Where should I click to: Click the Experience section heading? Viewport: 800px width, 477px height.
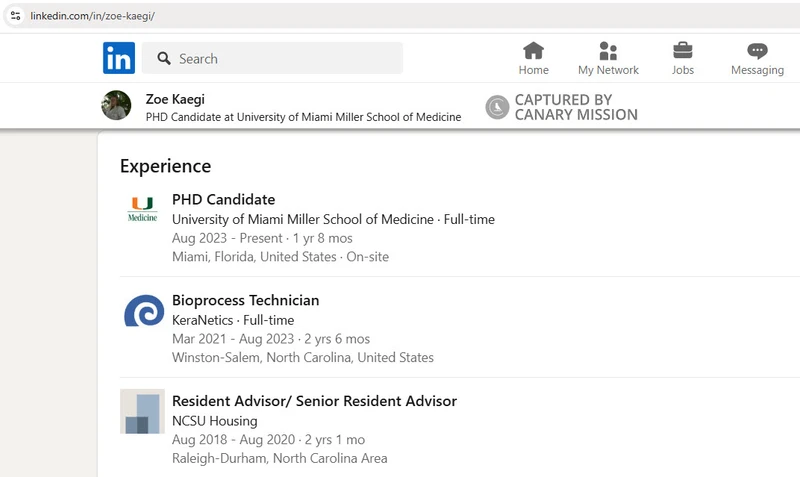165,166
